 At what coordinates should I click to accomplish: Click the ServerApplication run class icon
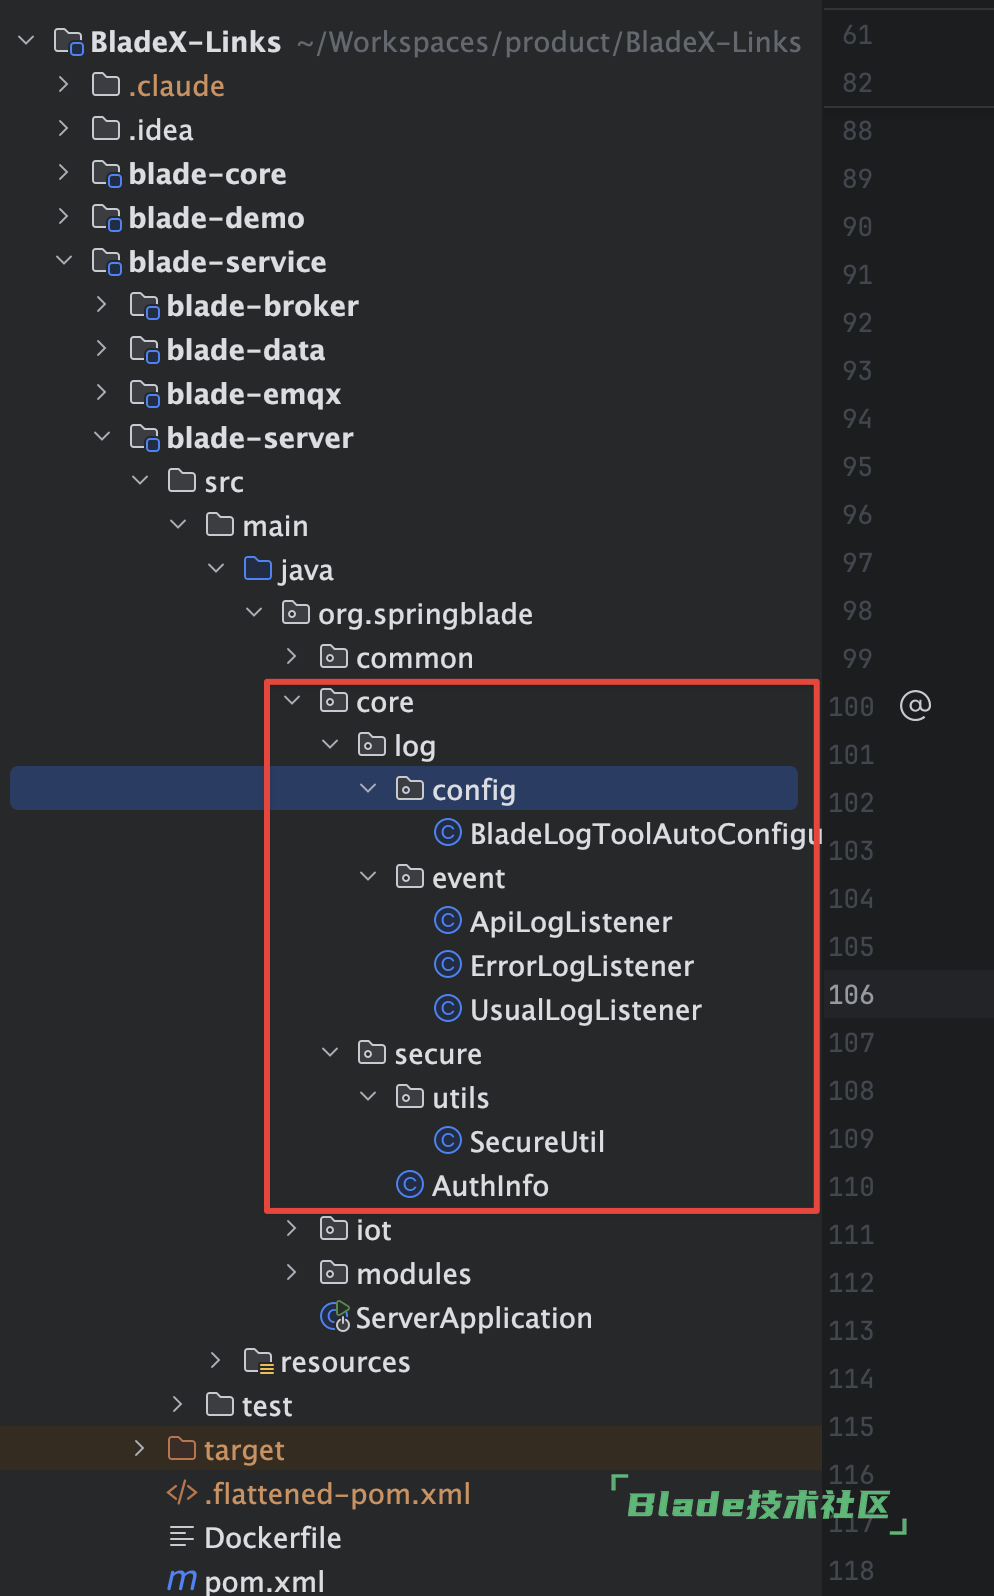point(335,1316)
